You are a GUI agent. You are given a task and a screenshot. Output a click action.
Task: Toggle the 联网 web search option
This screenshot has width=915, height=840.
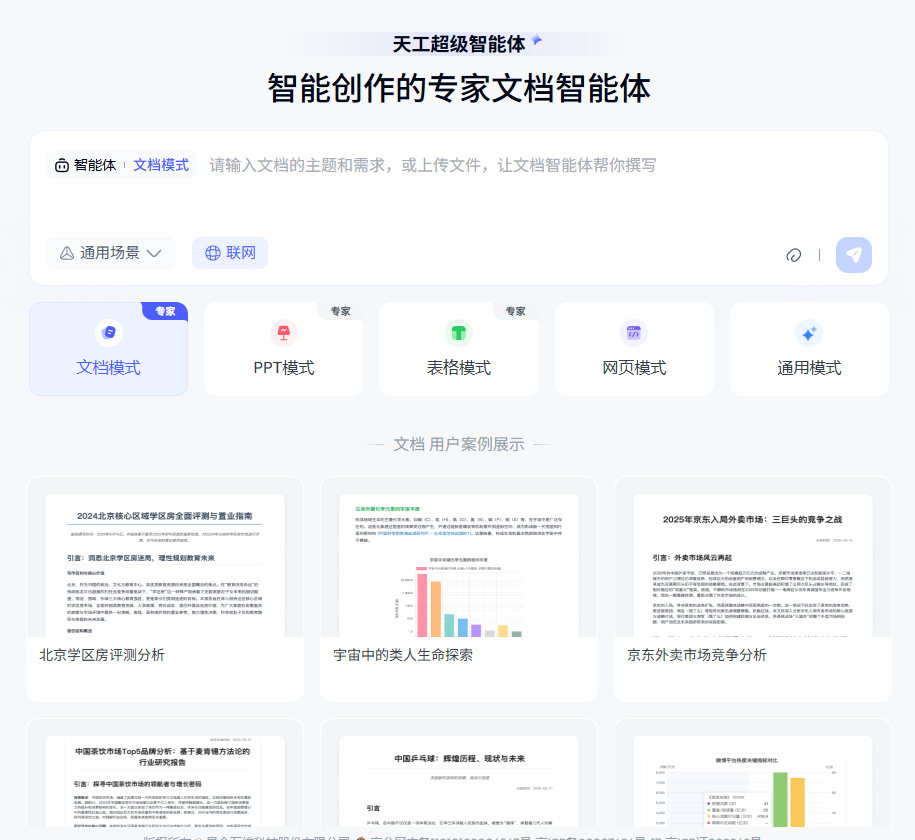[x=230, y=253]
